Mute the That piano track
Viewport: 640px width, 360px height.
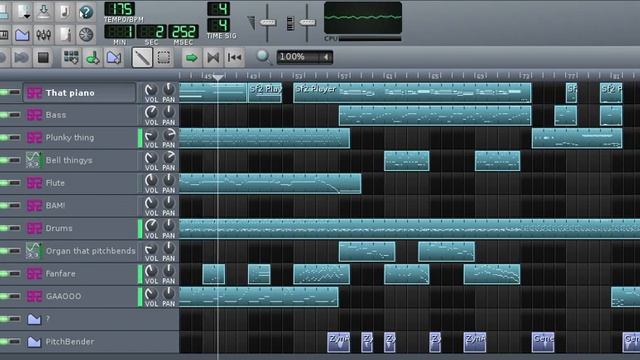pos(4,93)
